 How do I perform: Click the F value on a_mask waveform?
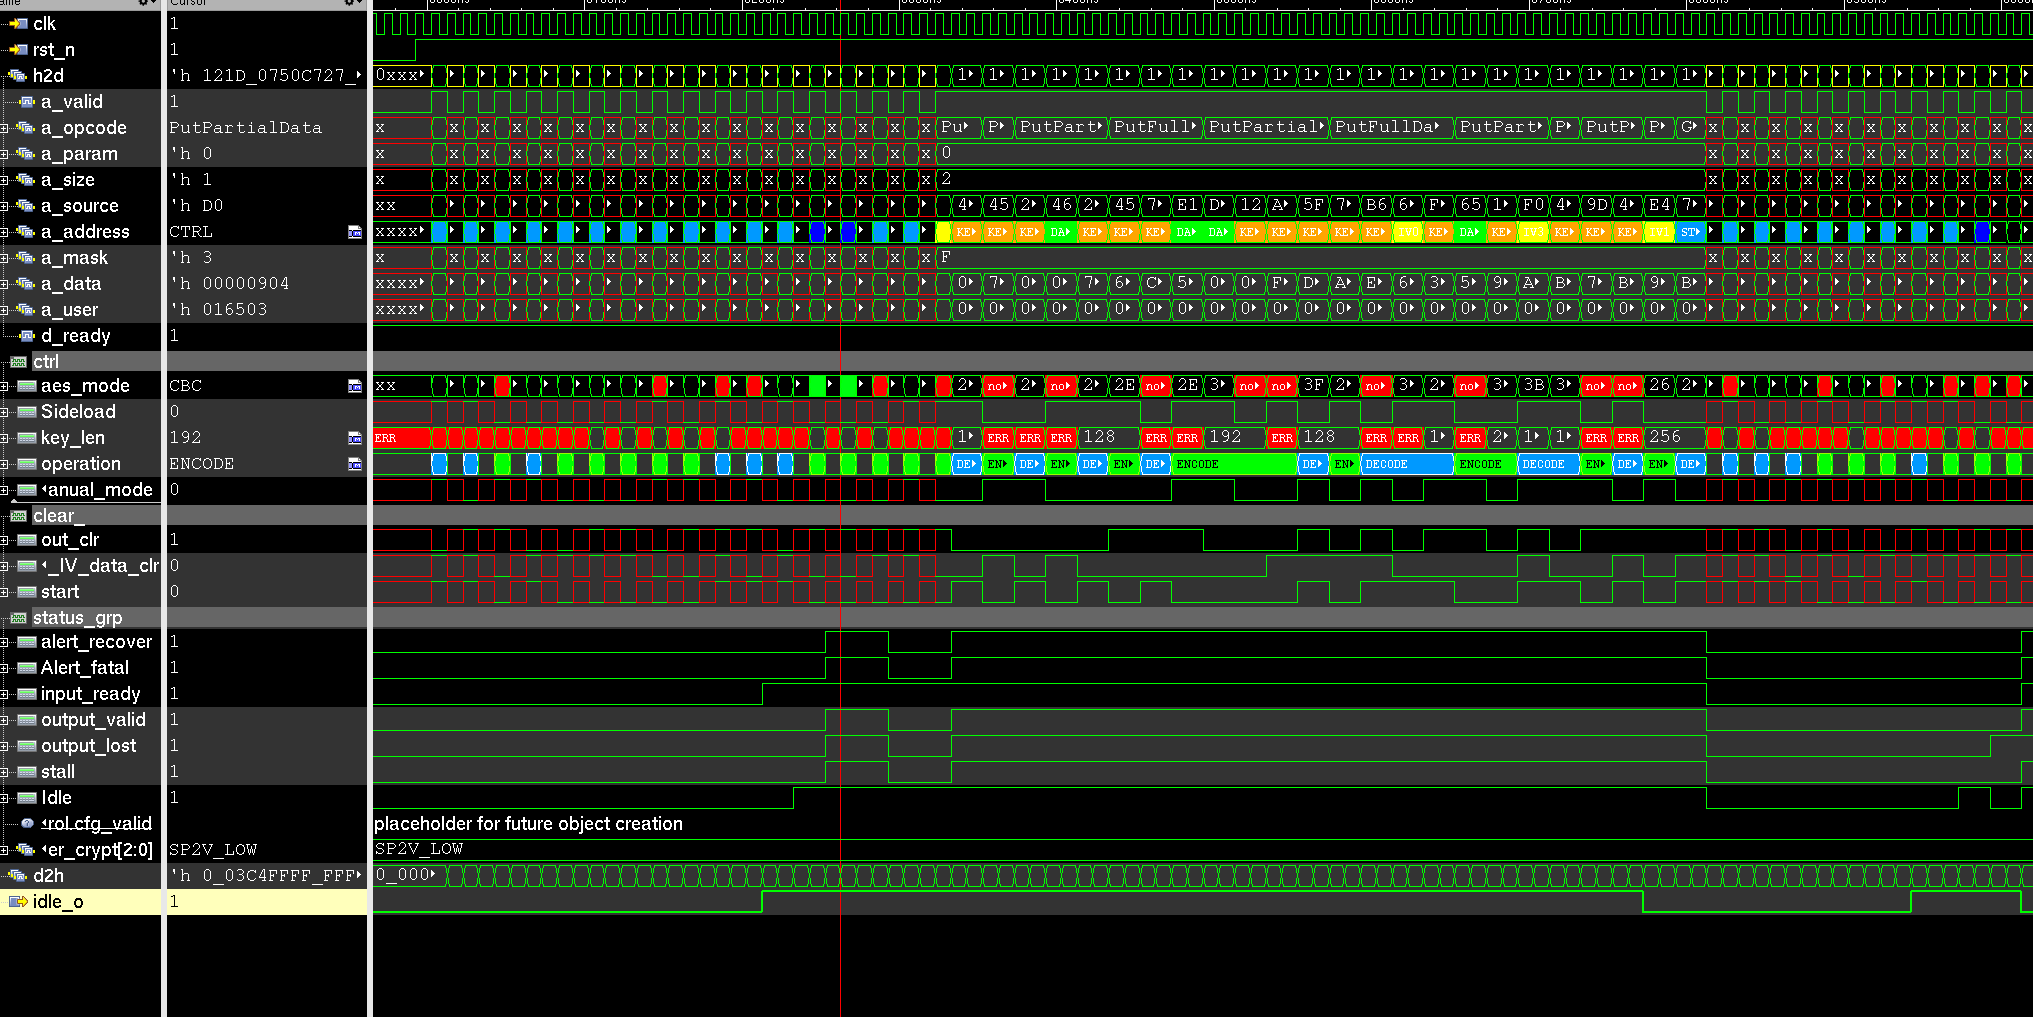coord(945,257)
